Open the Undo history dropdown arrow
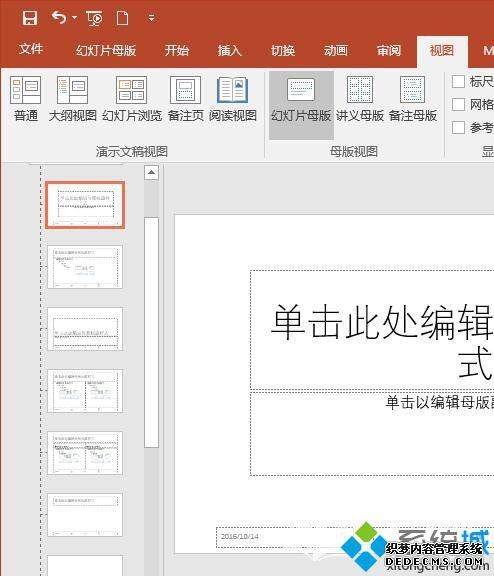 [x=75, y=18]
